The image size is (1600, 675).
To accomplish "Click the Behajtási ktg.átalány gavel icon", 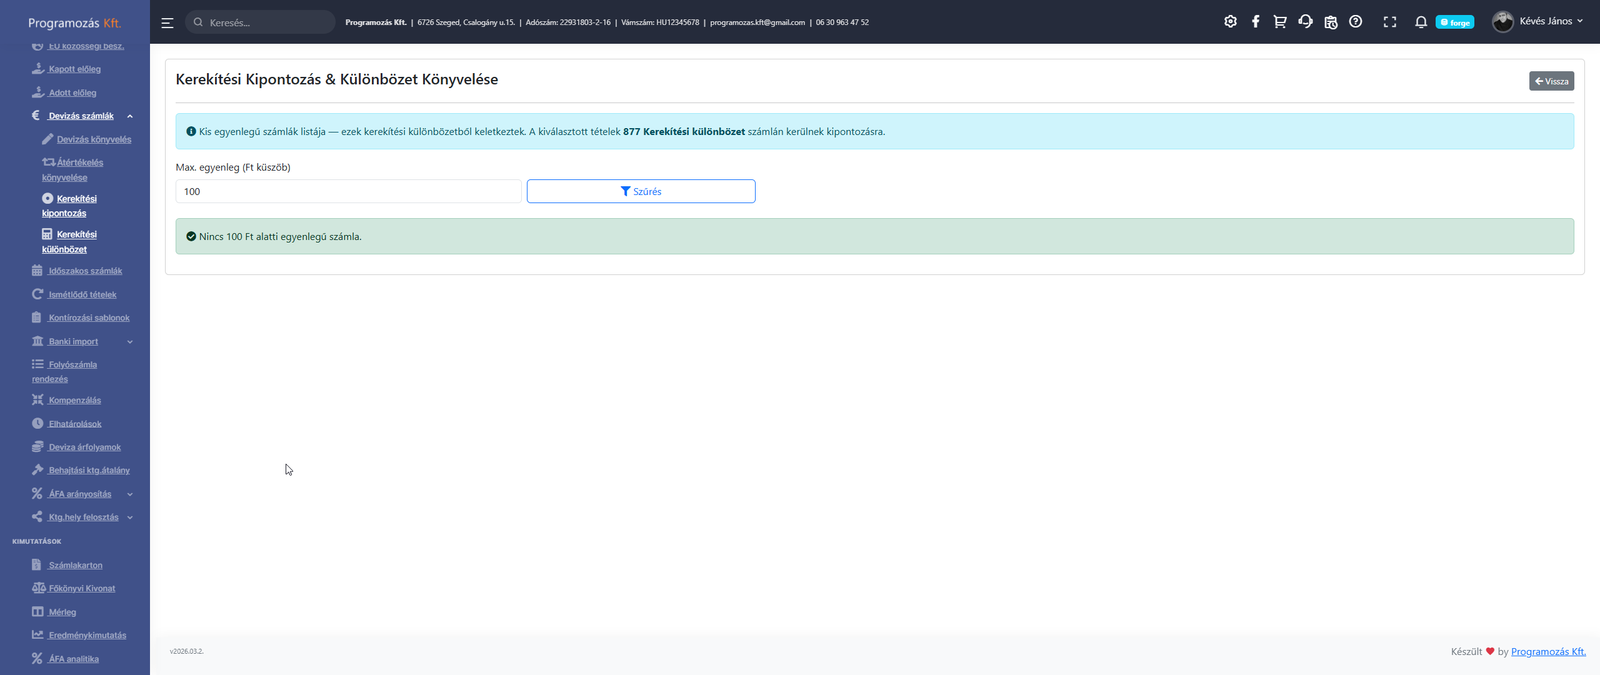I will tap(37, 470).
